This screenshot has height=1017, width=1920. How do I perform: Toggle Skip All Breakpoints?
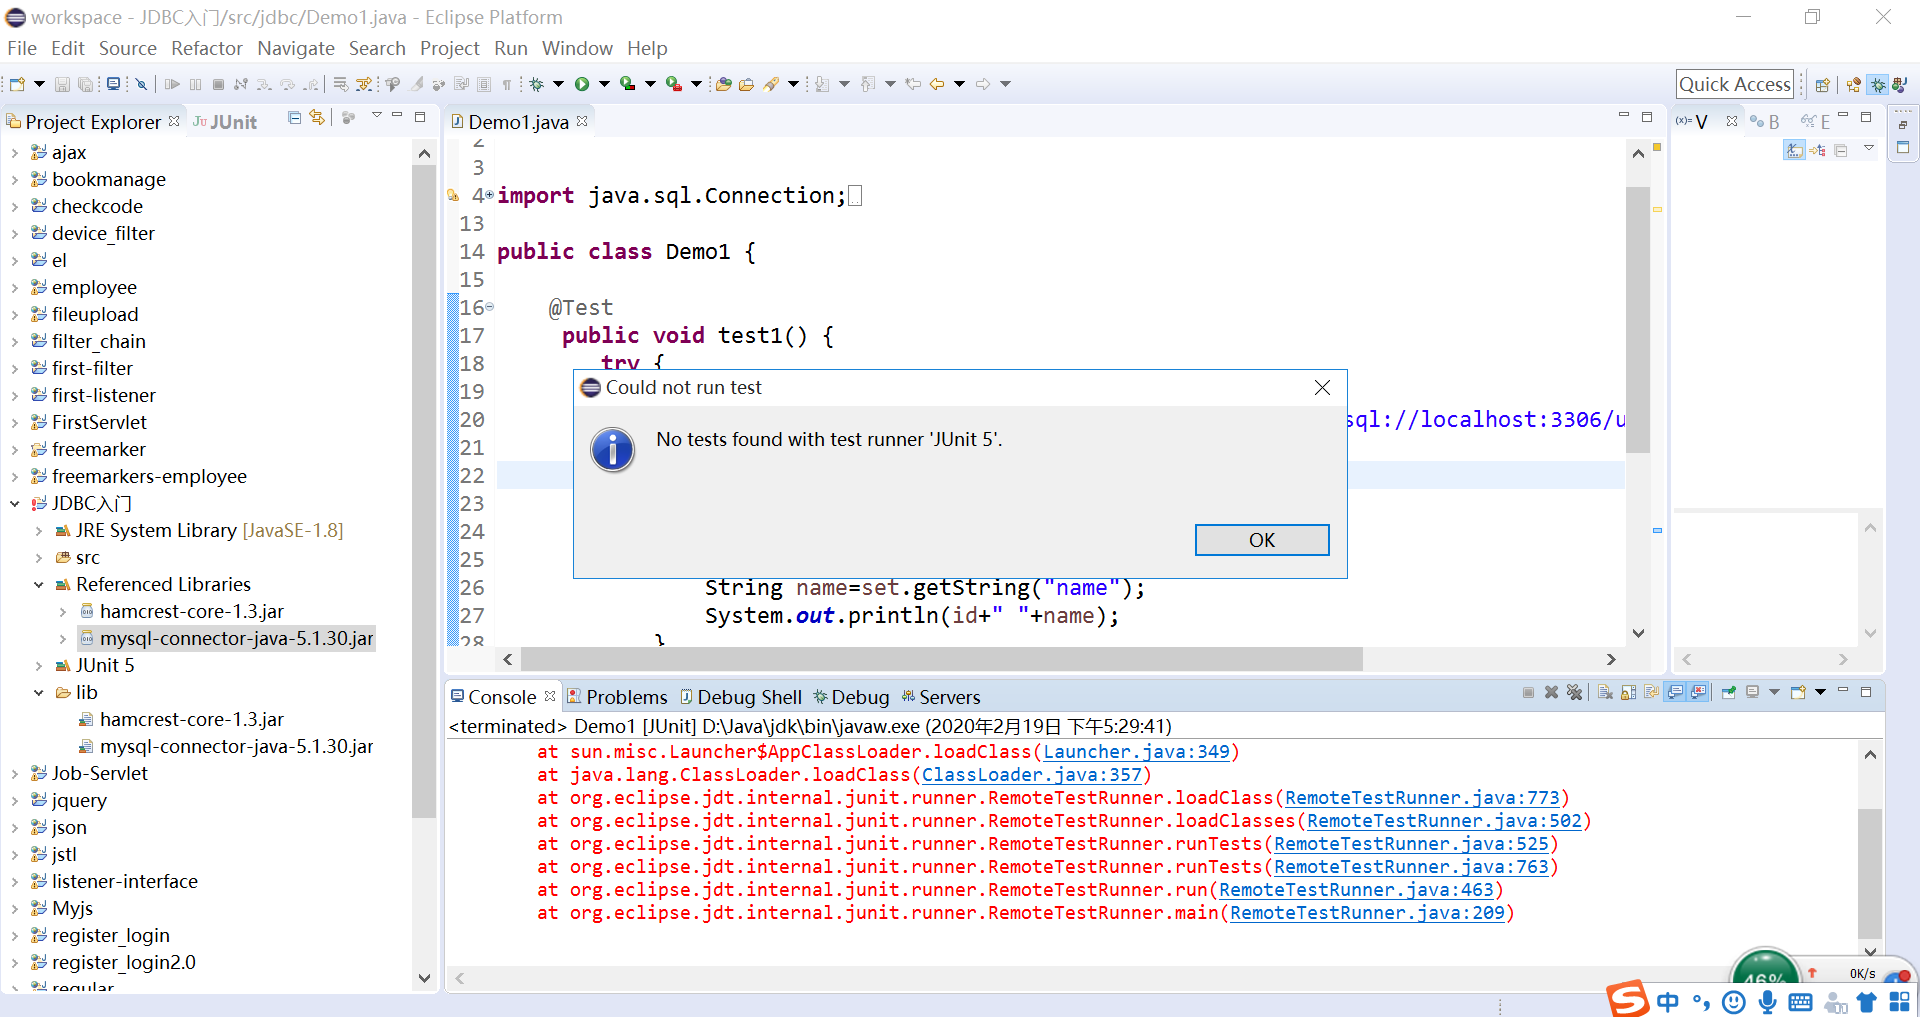[141, 84]
